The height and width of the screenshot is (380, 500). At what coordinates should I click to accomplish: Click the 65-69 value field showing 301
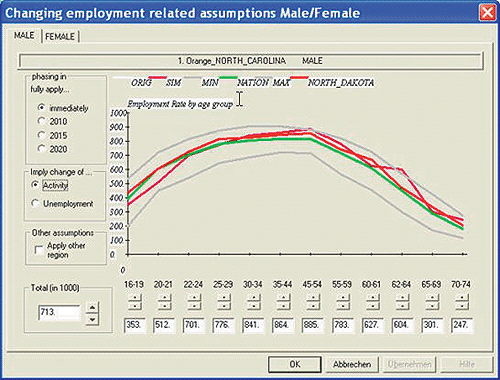(x=432, y=325)
